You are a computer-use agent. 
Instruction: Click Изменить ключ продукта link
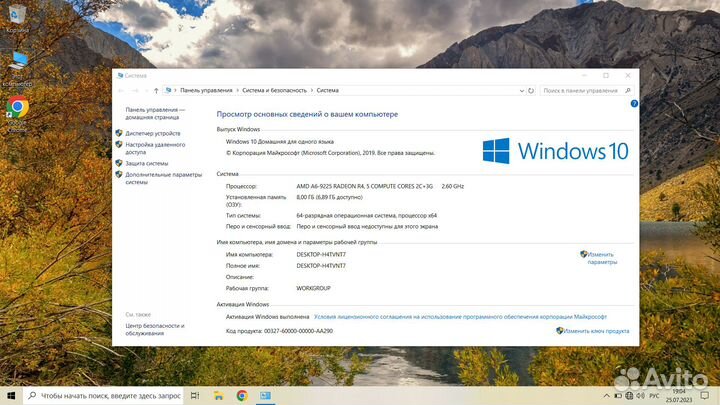tap(596, 331)
